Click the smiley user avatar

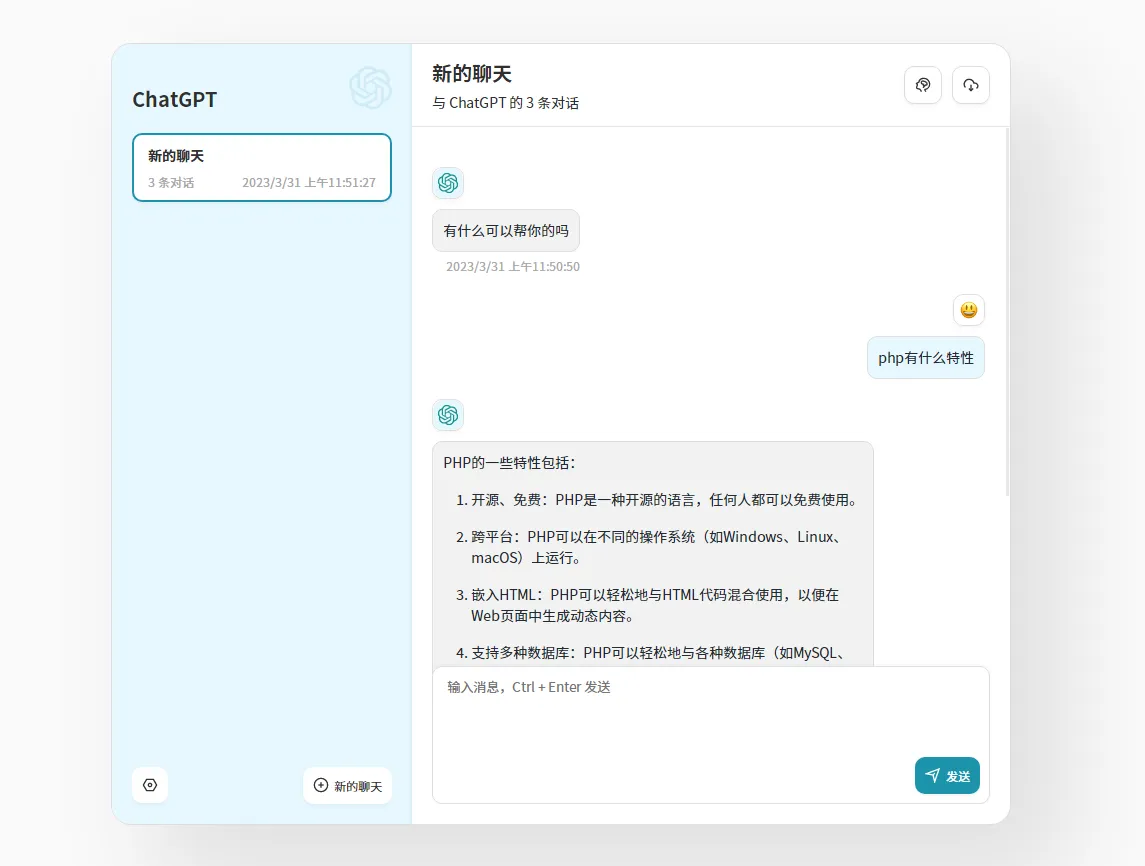(969, 310)
